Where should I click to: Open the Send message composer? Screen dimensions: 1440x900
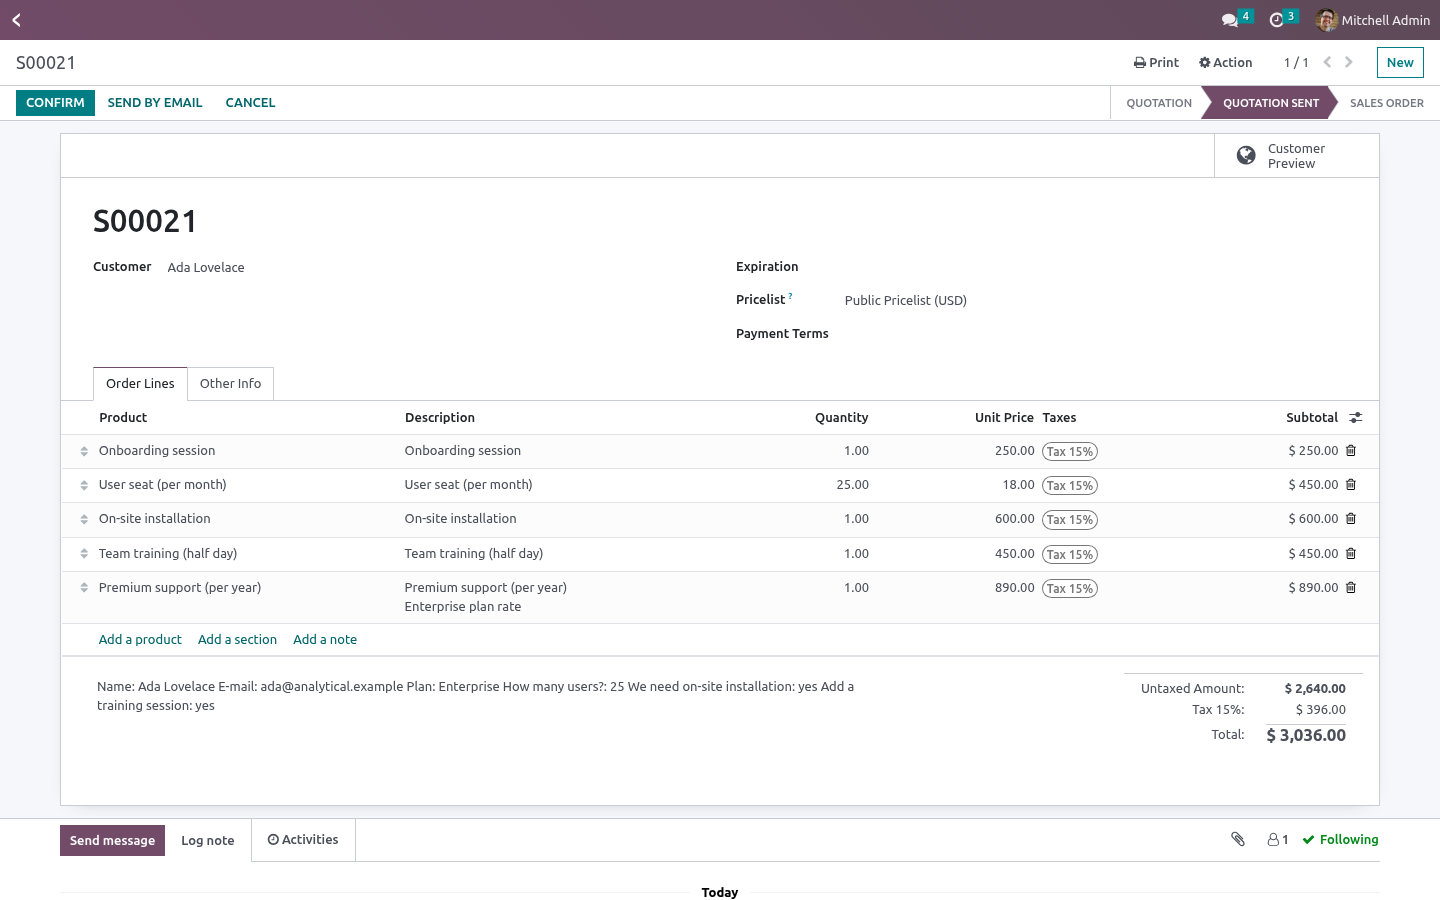(112, 841)
